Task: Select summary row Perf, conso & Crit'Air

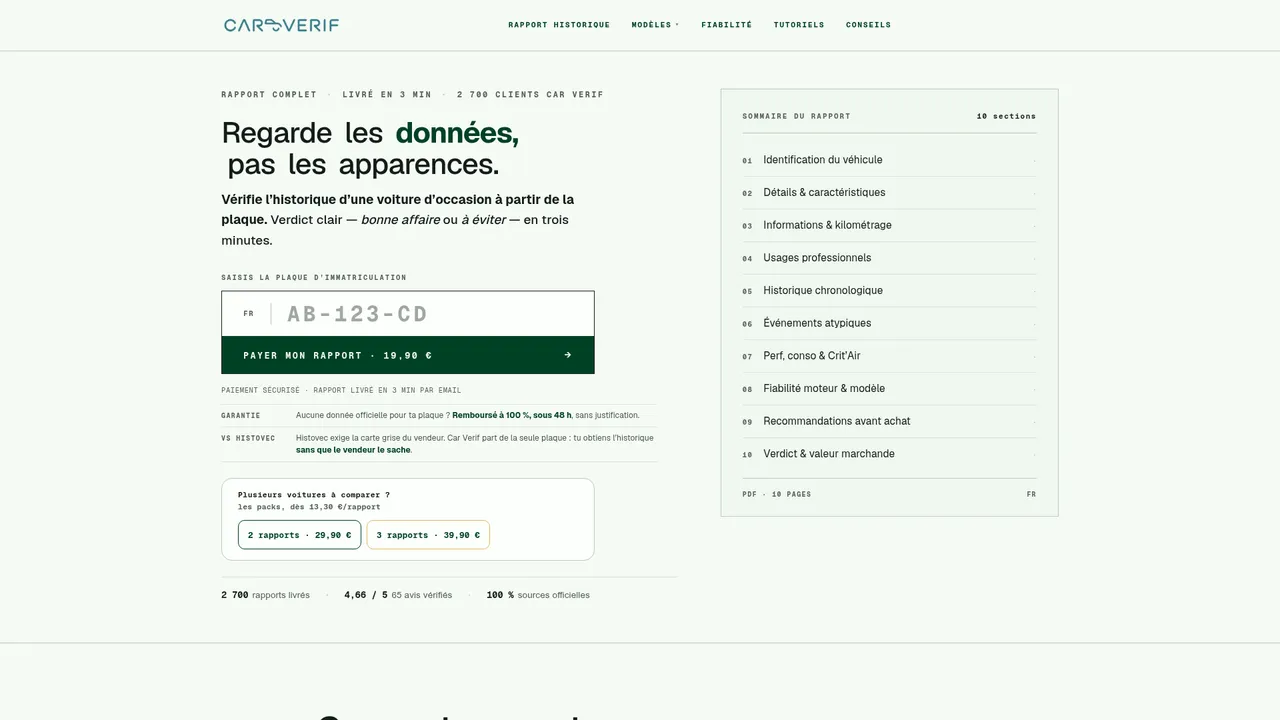Action: coord(889,356)
